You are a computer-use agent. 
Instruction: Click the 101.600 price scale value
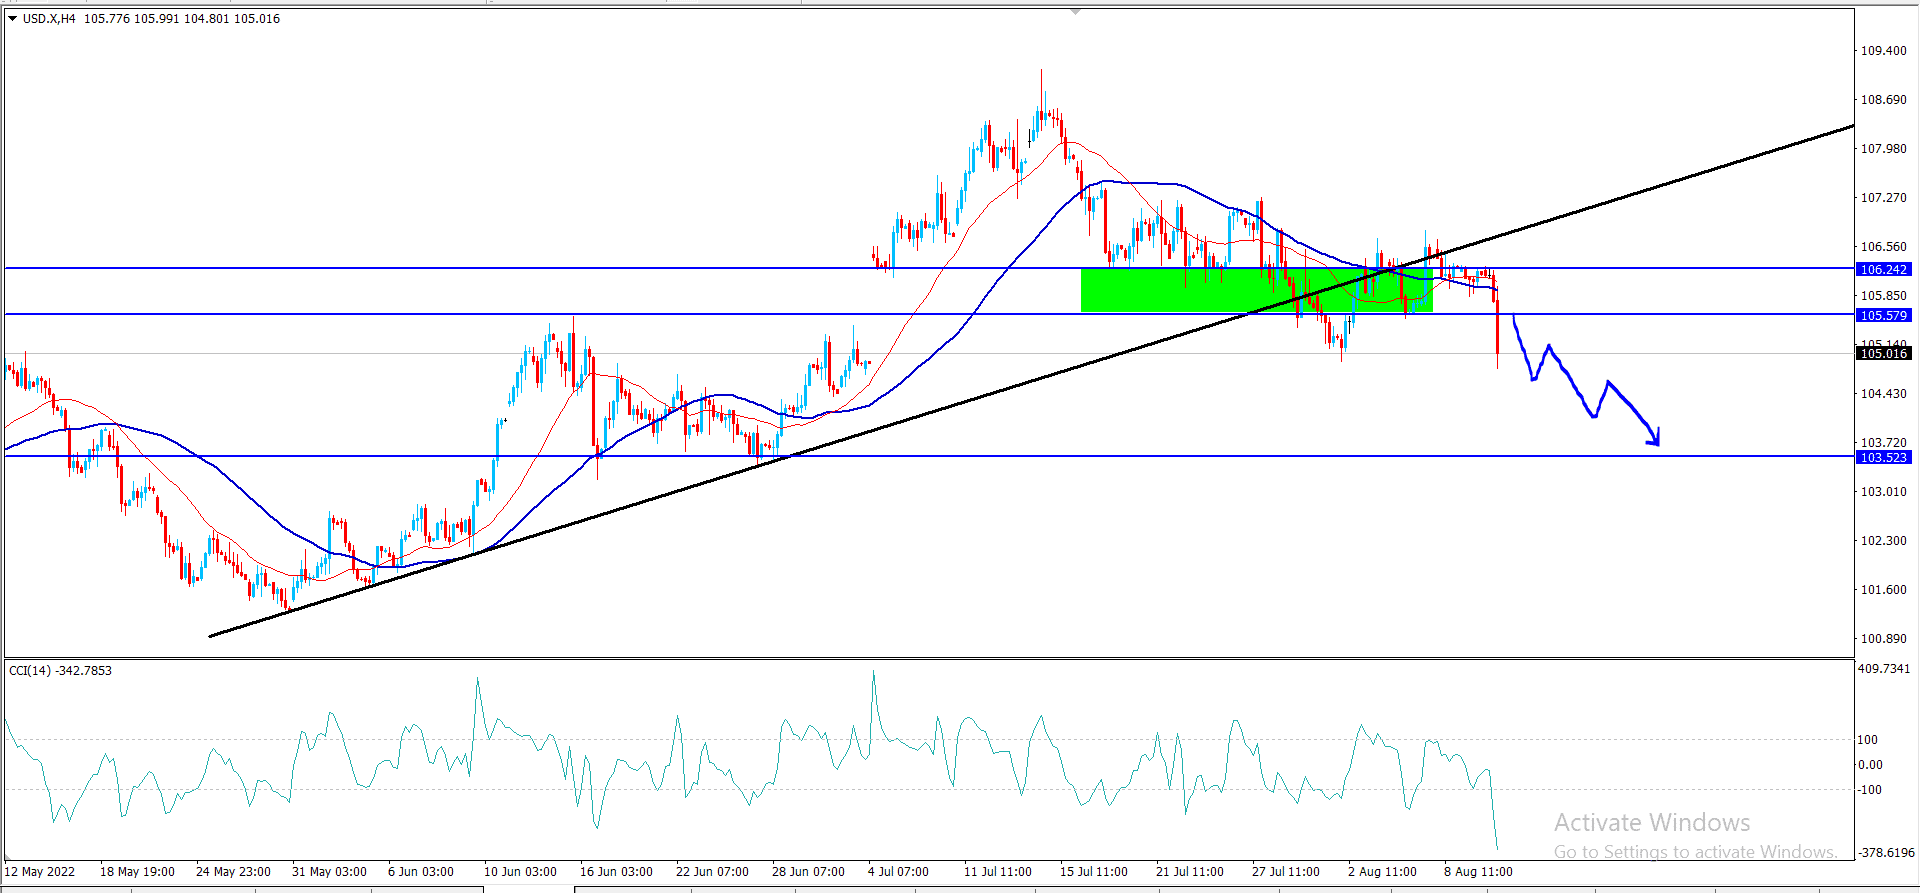1883,590
